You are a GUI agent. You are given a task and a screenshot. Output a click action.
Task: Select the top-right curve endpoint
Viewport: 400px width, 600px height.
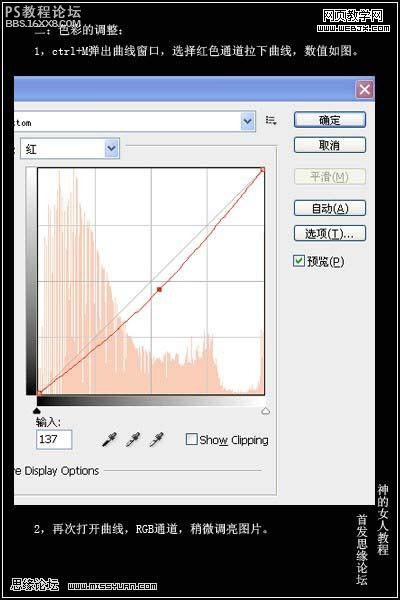pos(263,170)
